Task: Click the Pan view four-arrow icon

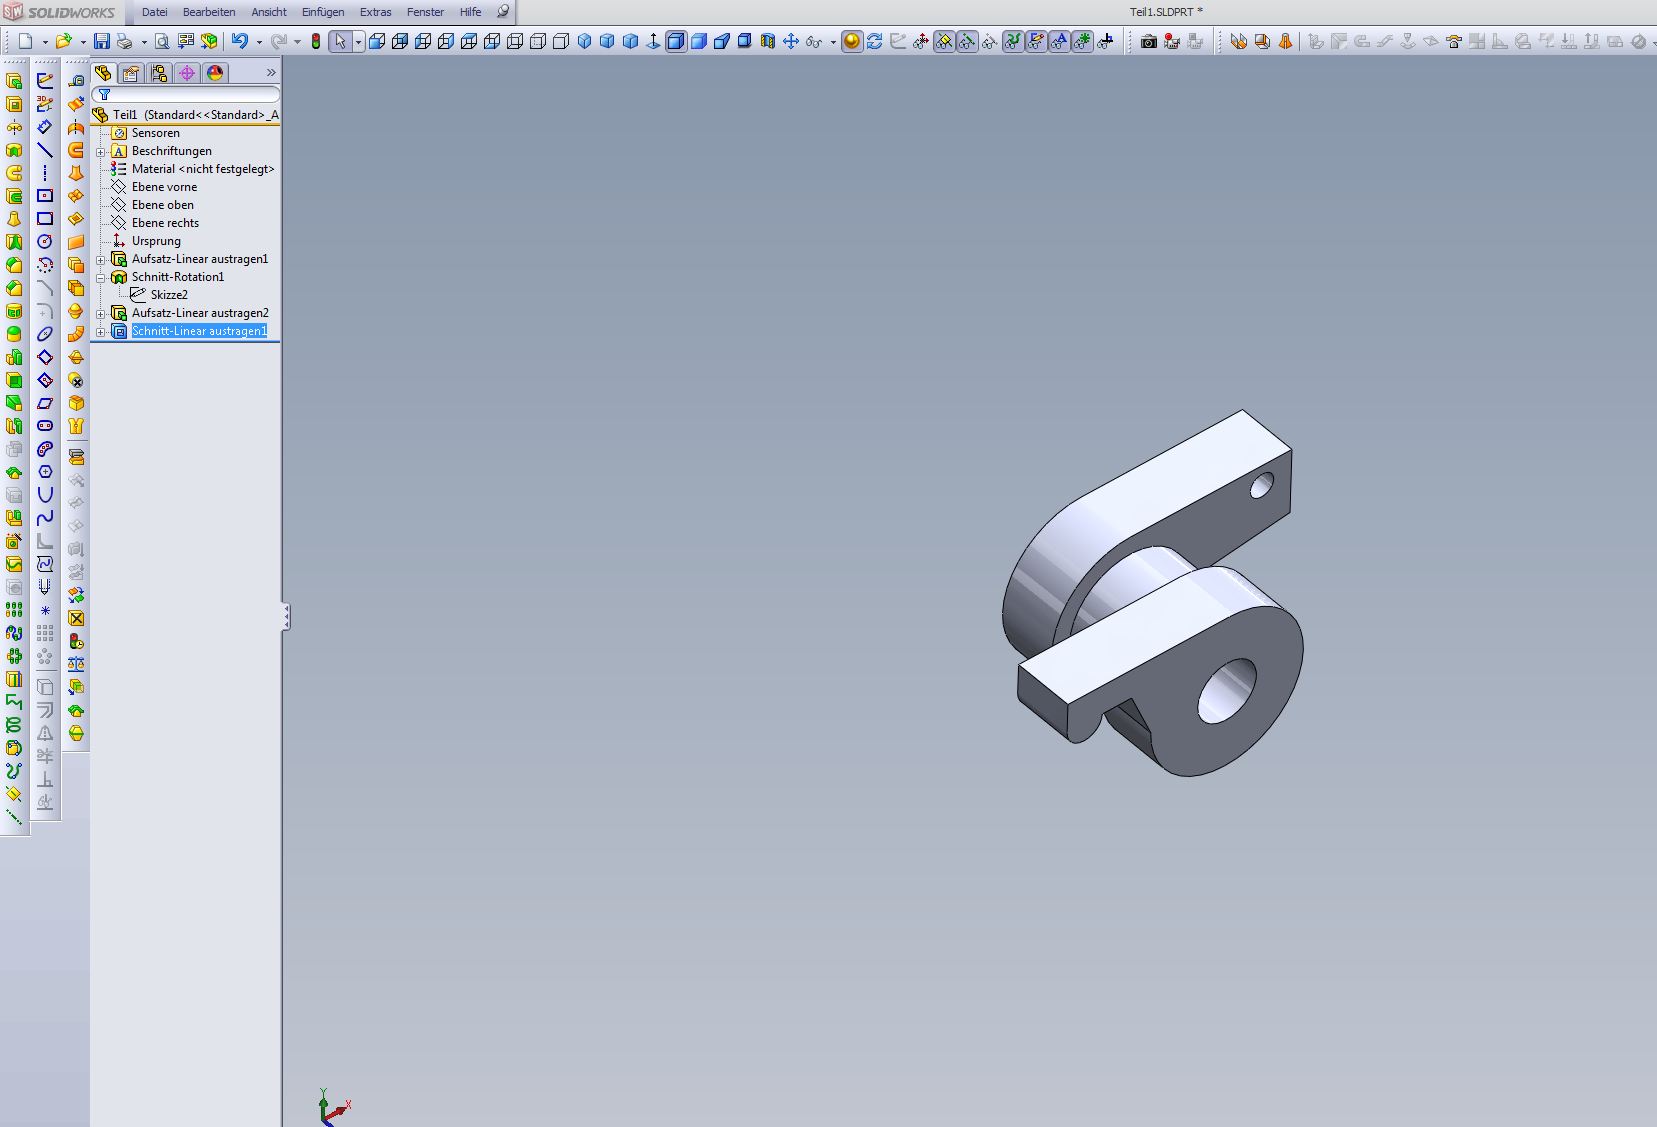Action: pyautogui.click(x=791, y=41)
